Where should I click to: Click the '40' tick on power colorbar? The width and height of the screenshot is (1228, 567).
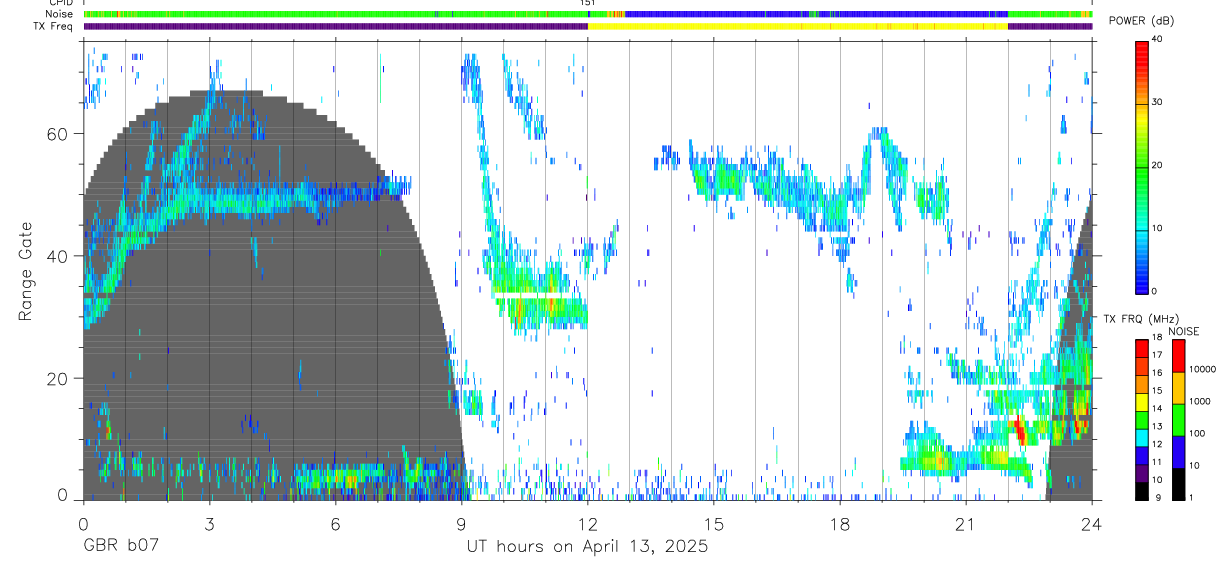coord(1158,39)
